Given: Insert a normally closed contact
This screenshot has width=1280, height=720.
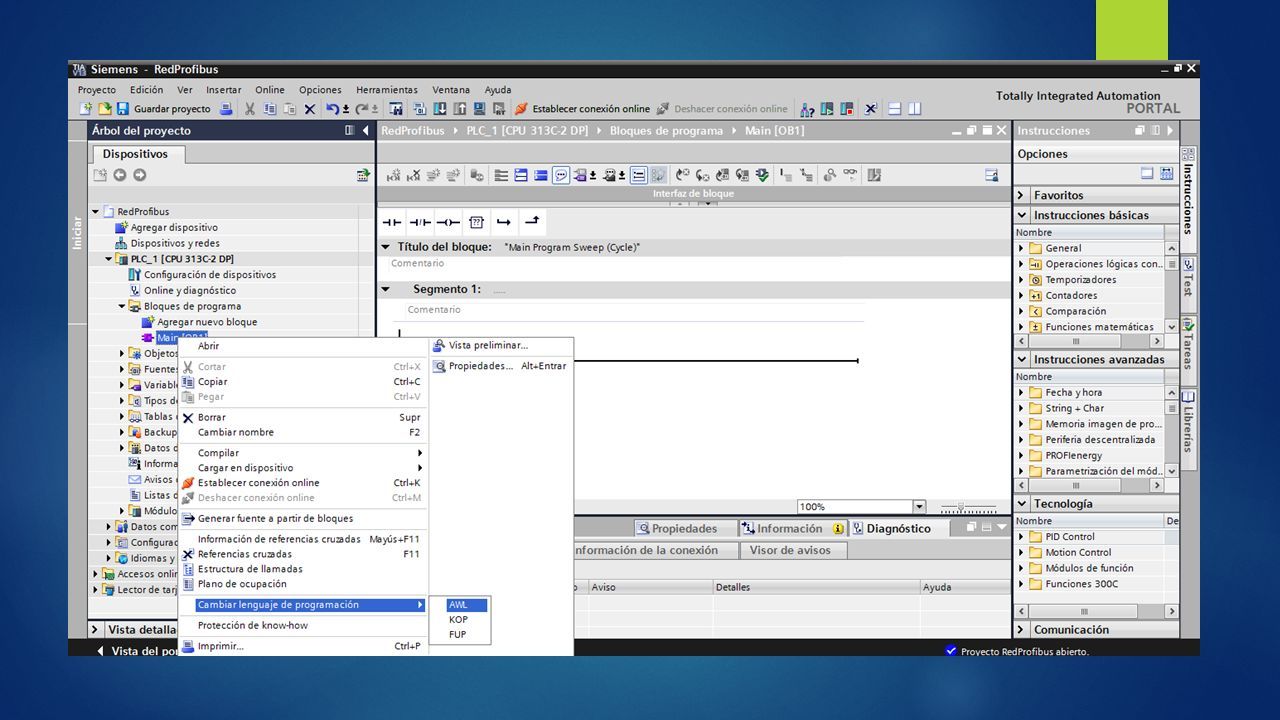Looking at the screenshot, I should [420, 222].
